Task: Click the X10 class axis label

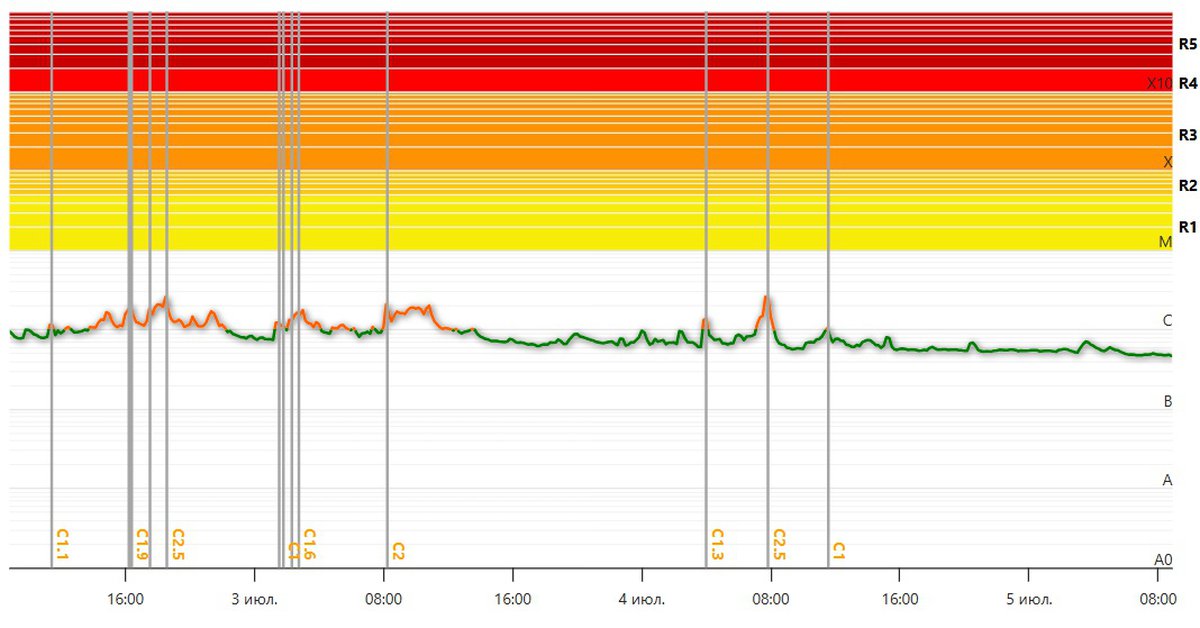Action: pos(1159,84)
